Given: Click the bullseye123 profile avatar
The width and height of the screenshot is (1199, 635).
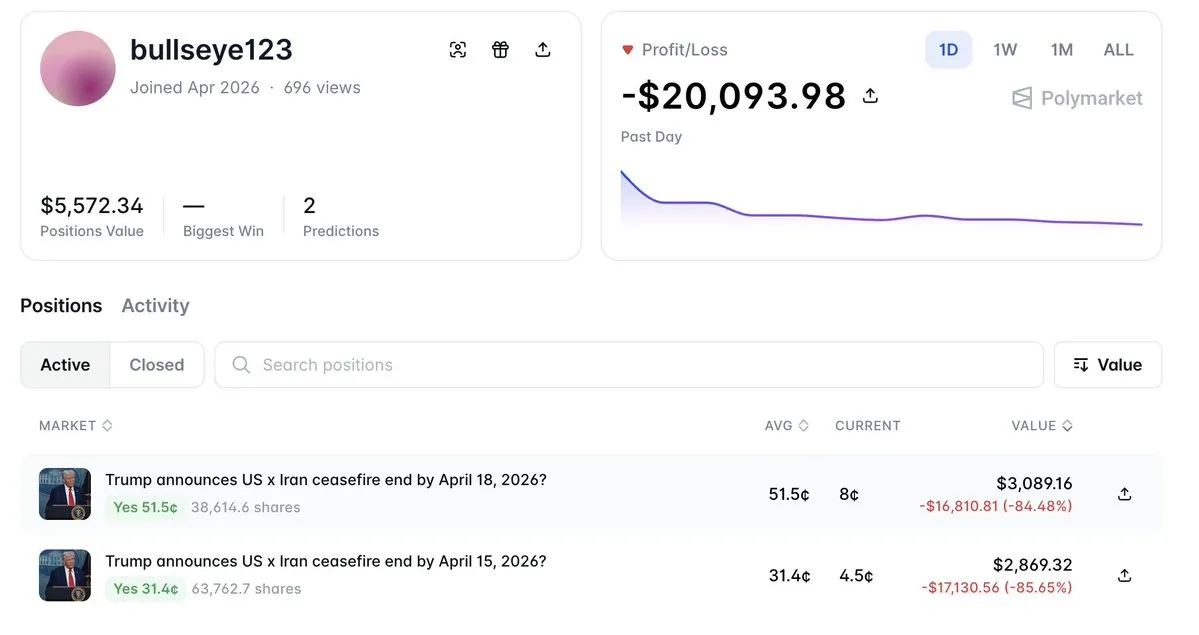Looking at the screenshot, I should pyautogui.click(x=78, y=68).
